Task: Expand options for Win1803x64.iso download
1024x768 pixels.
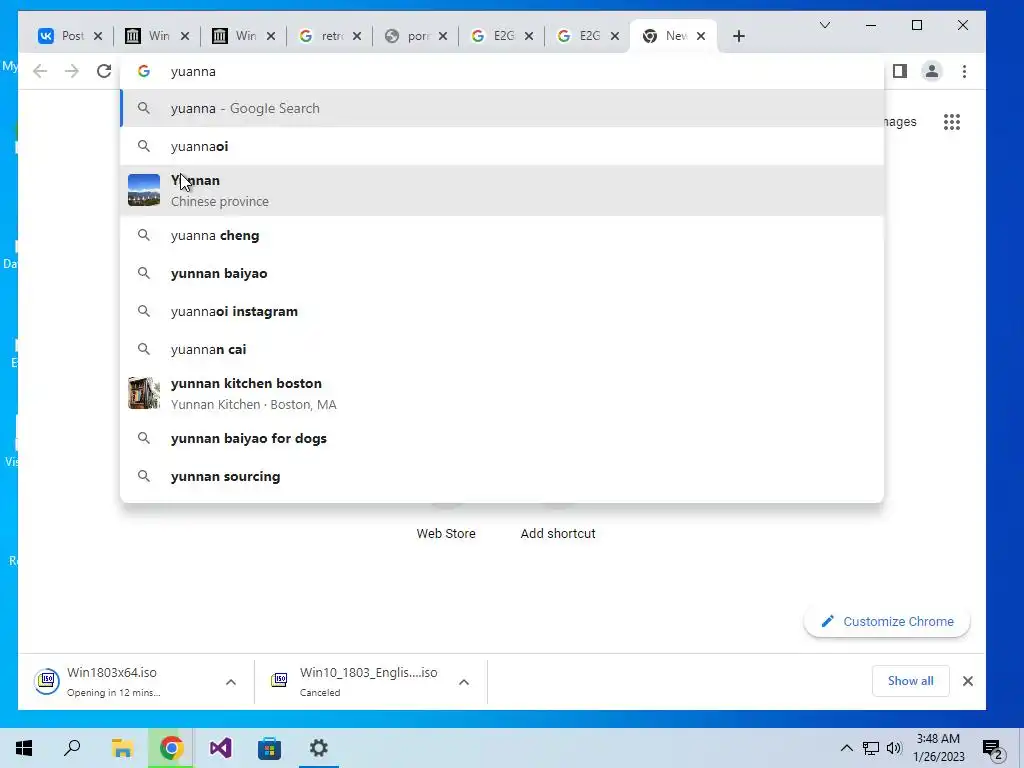Action: (231, 682)
